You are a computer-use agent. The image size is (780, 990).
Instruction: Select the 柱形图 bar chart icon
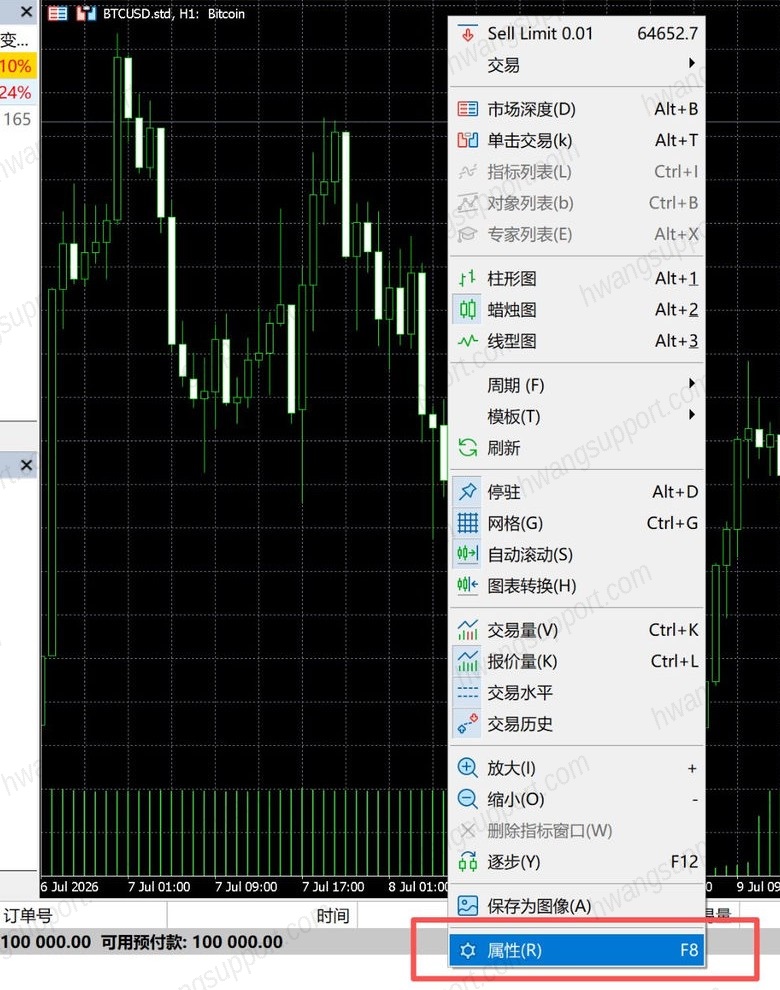[x=467, y=278]
